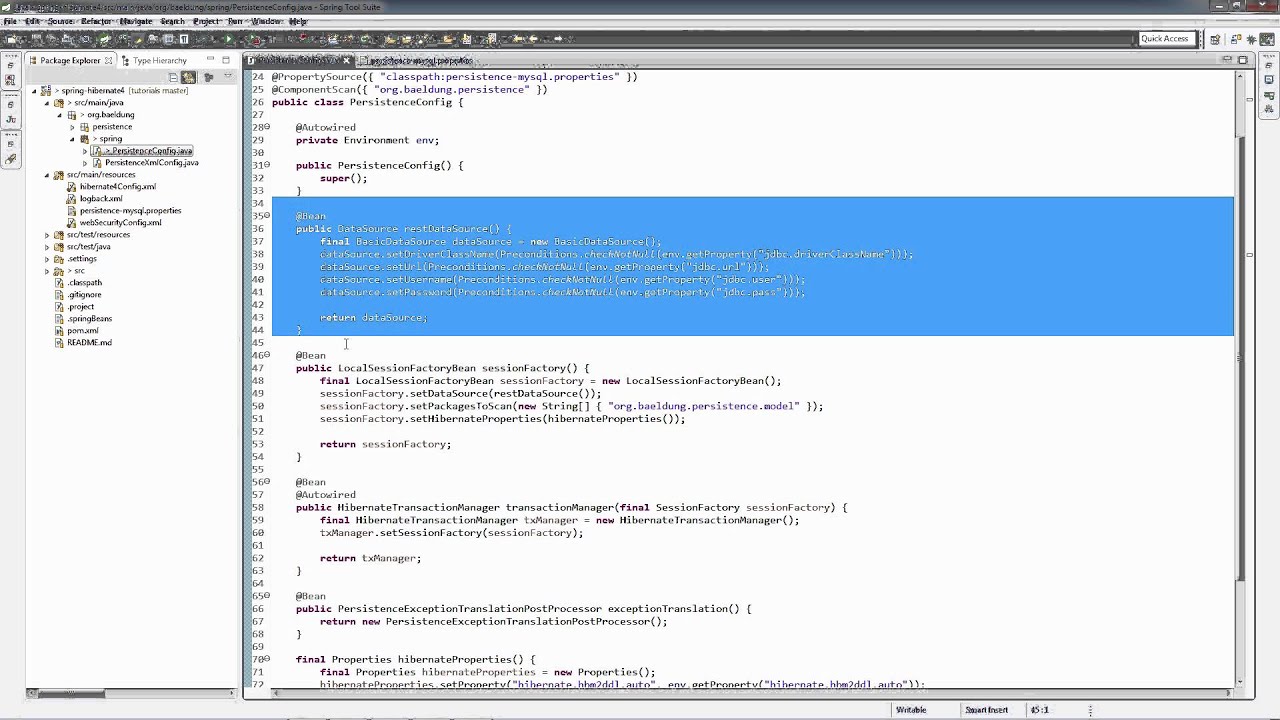The width and height of the screenshot is (1280, 720).
Task: Select the rightmost perspective icon in toolbar
Action: click(x=1267, y=39)
